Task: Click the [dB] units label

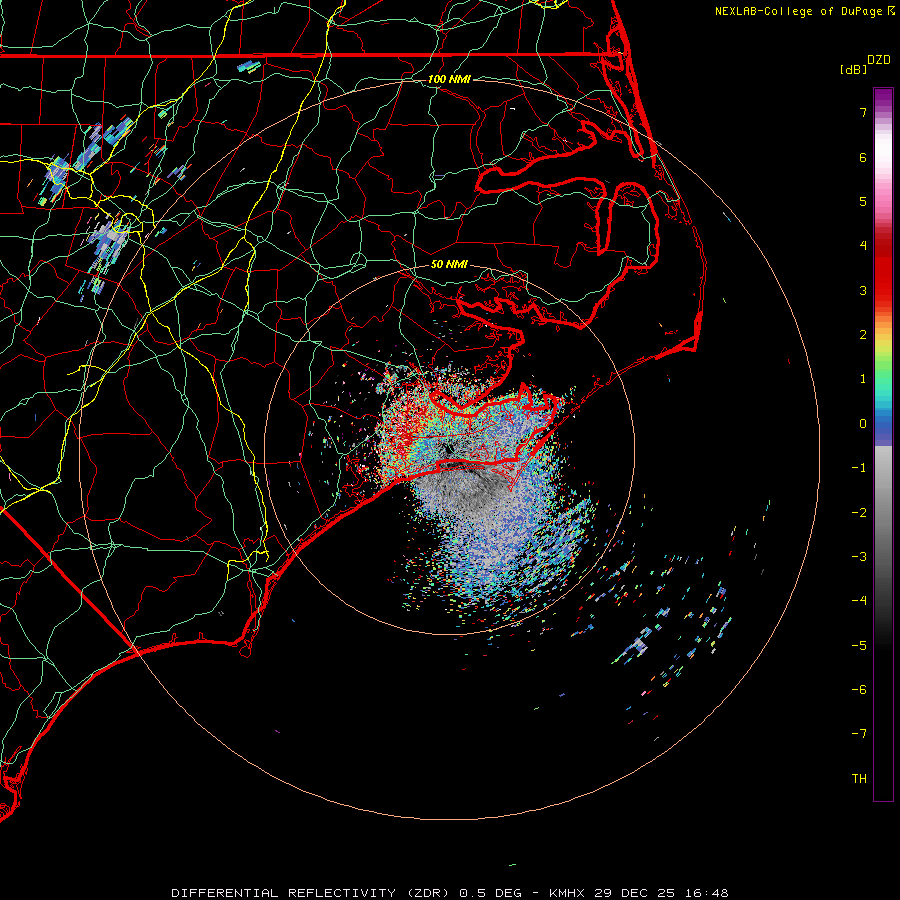Action: 854,69
